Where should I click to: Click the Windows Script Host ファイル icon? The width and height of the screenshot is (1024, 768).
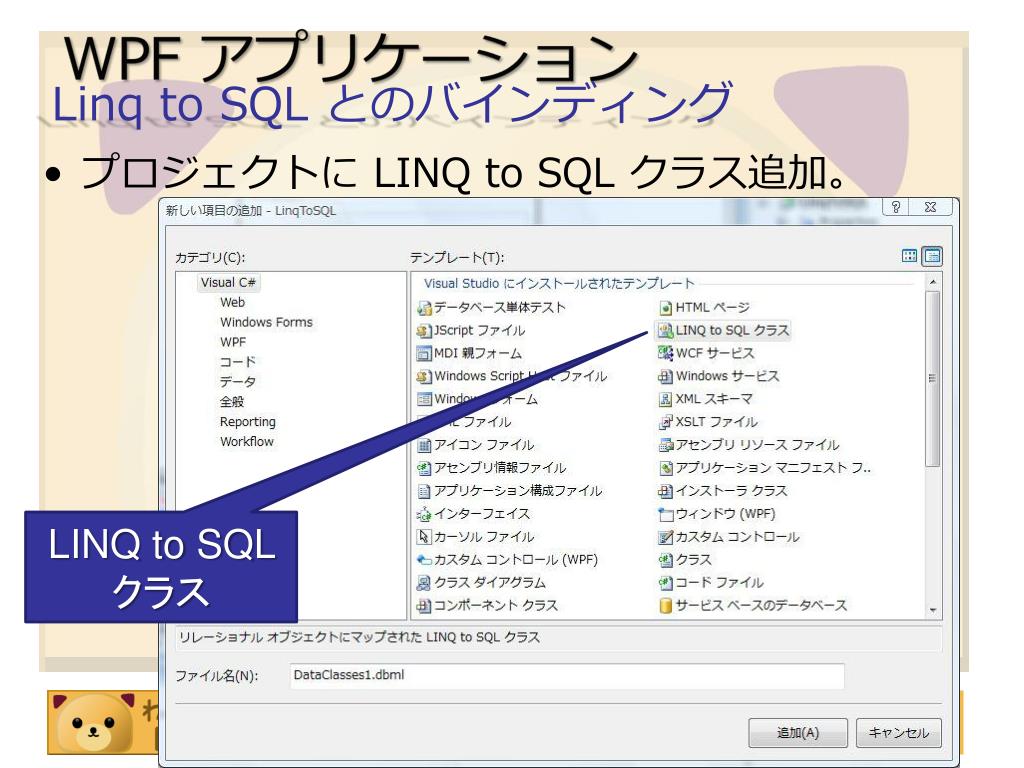[x=424, y=376]
